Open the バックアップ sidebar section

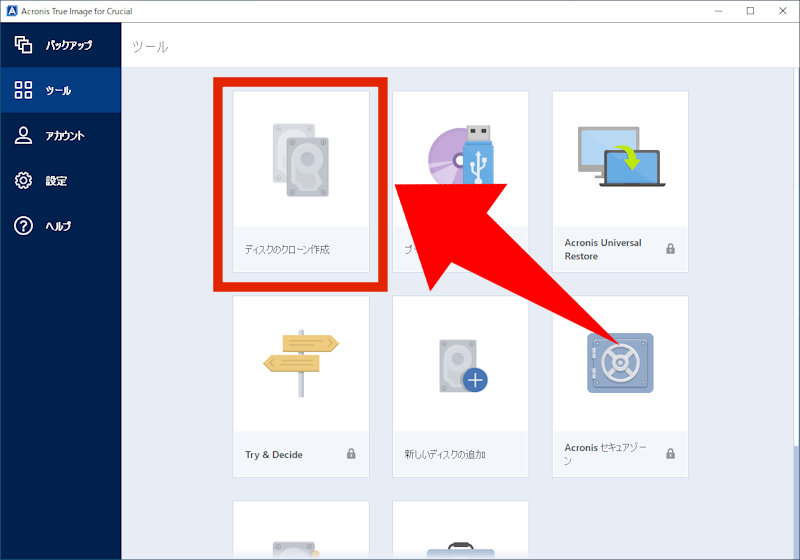click(x=61, y=45)
